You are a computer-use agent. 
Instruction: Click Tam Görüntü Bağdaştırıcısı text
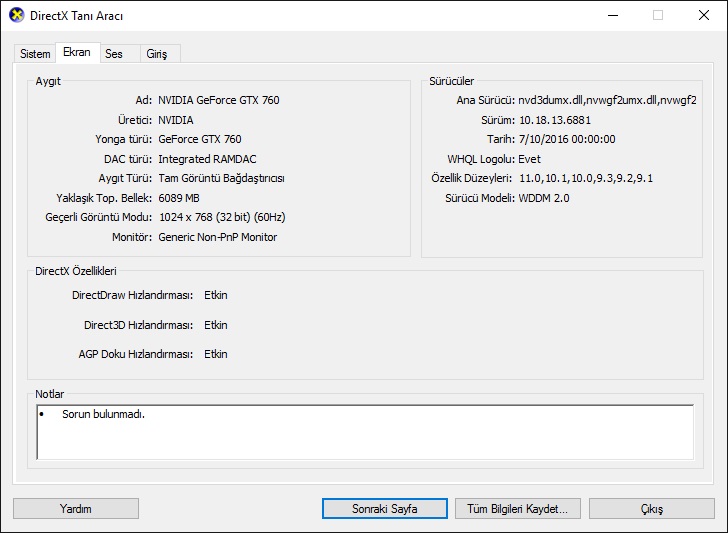point(221,178)
